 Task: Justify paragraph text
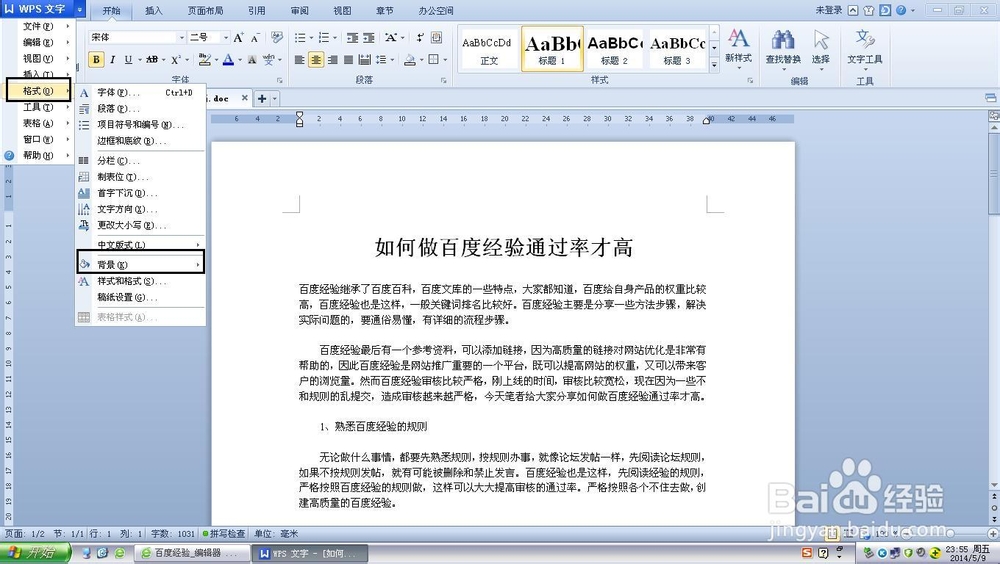[348, 59]
